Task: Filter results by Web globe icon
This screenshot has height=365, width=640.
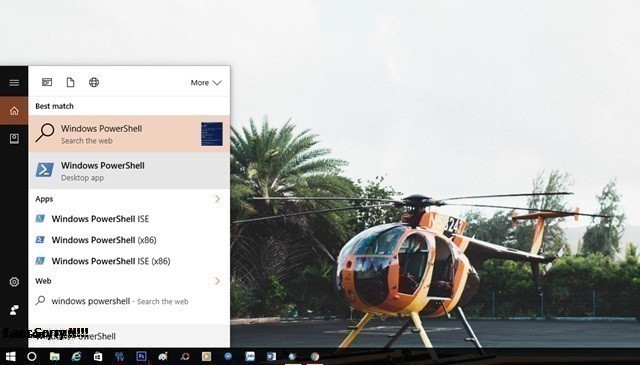Action: pyautogui.click(x=94, y=82)
